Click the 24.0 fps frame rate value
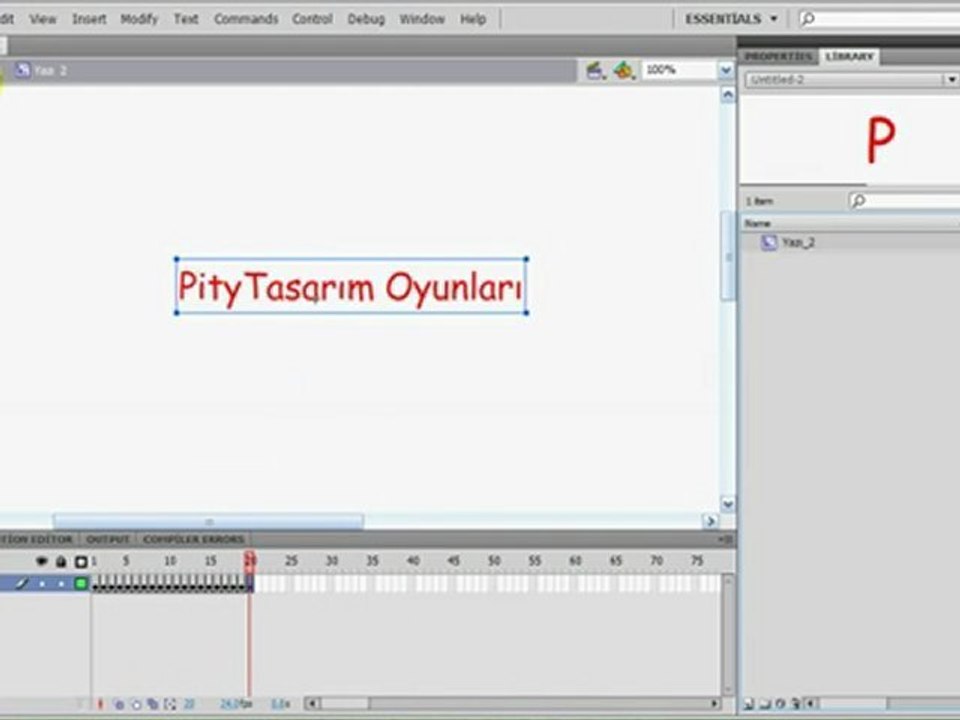The width and height of the screenshot is (960, 720). [236, 705]
